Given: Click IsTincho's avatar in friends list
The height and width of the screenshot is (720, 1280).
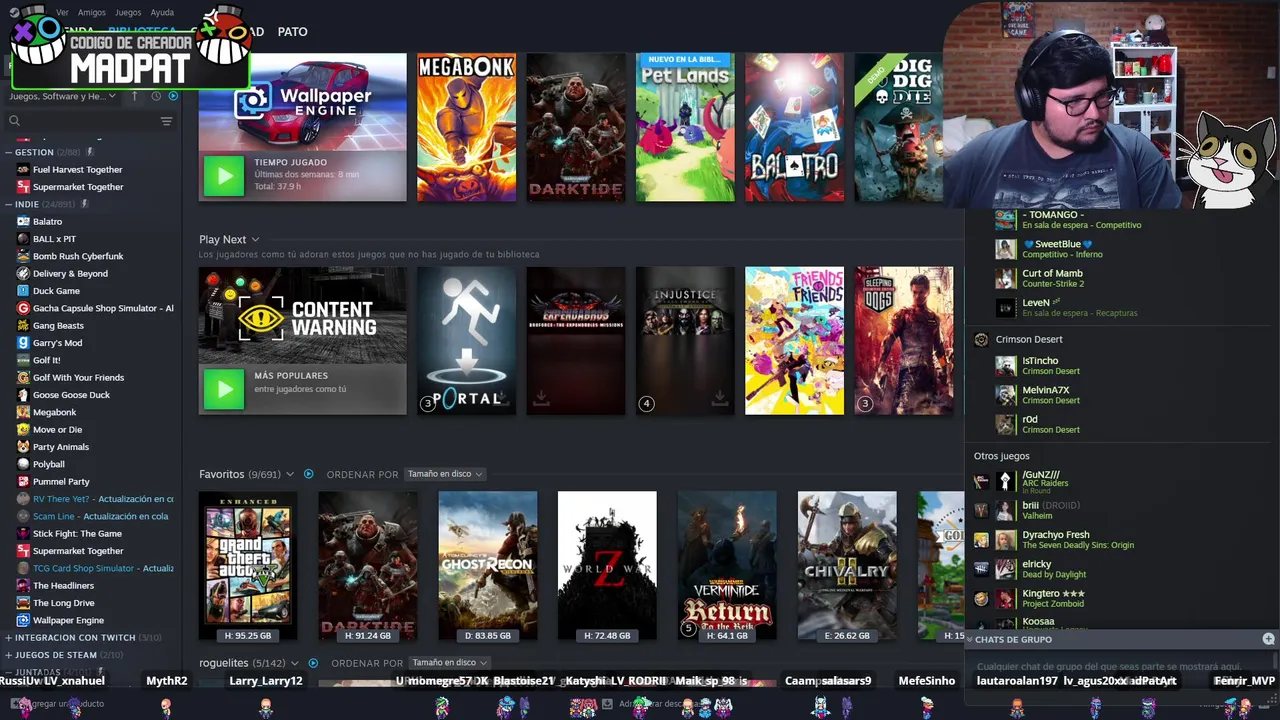Looking at the screenshot, I should 1005,365.
